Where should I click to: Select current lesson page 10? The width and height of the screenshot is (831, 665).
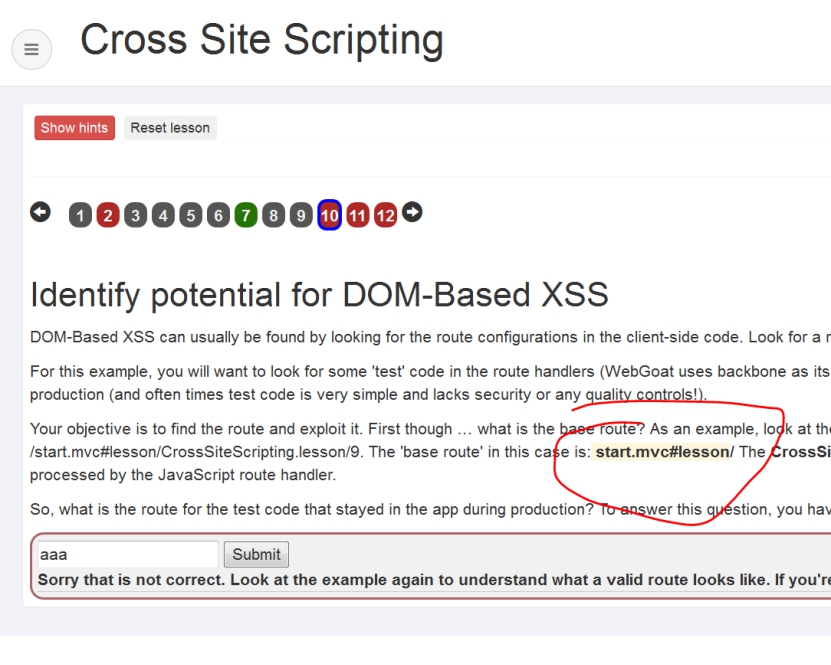pos(330,215)
